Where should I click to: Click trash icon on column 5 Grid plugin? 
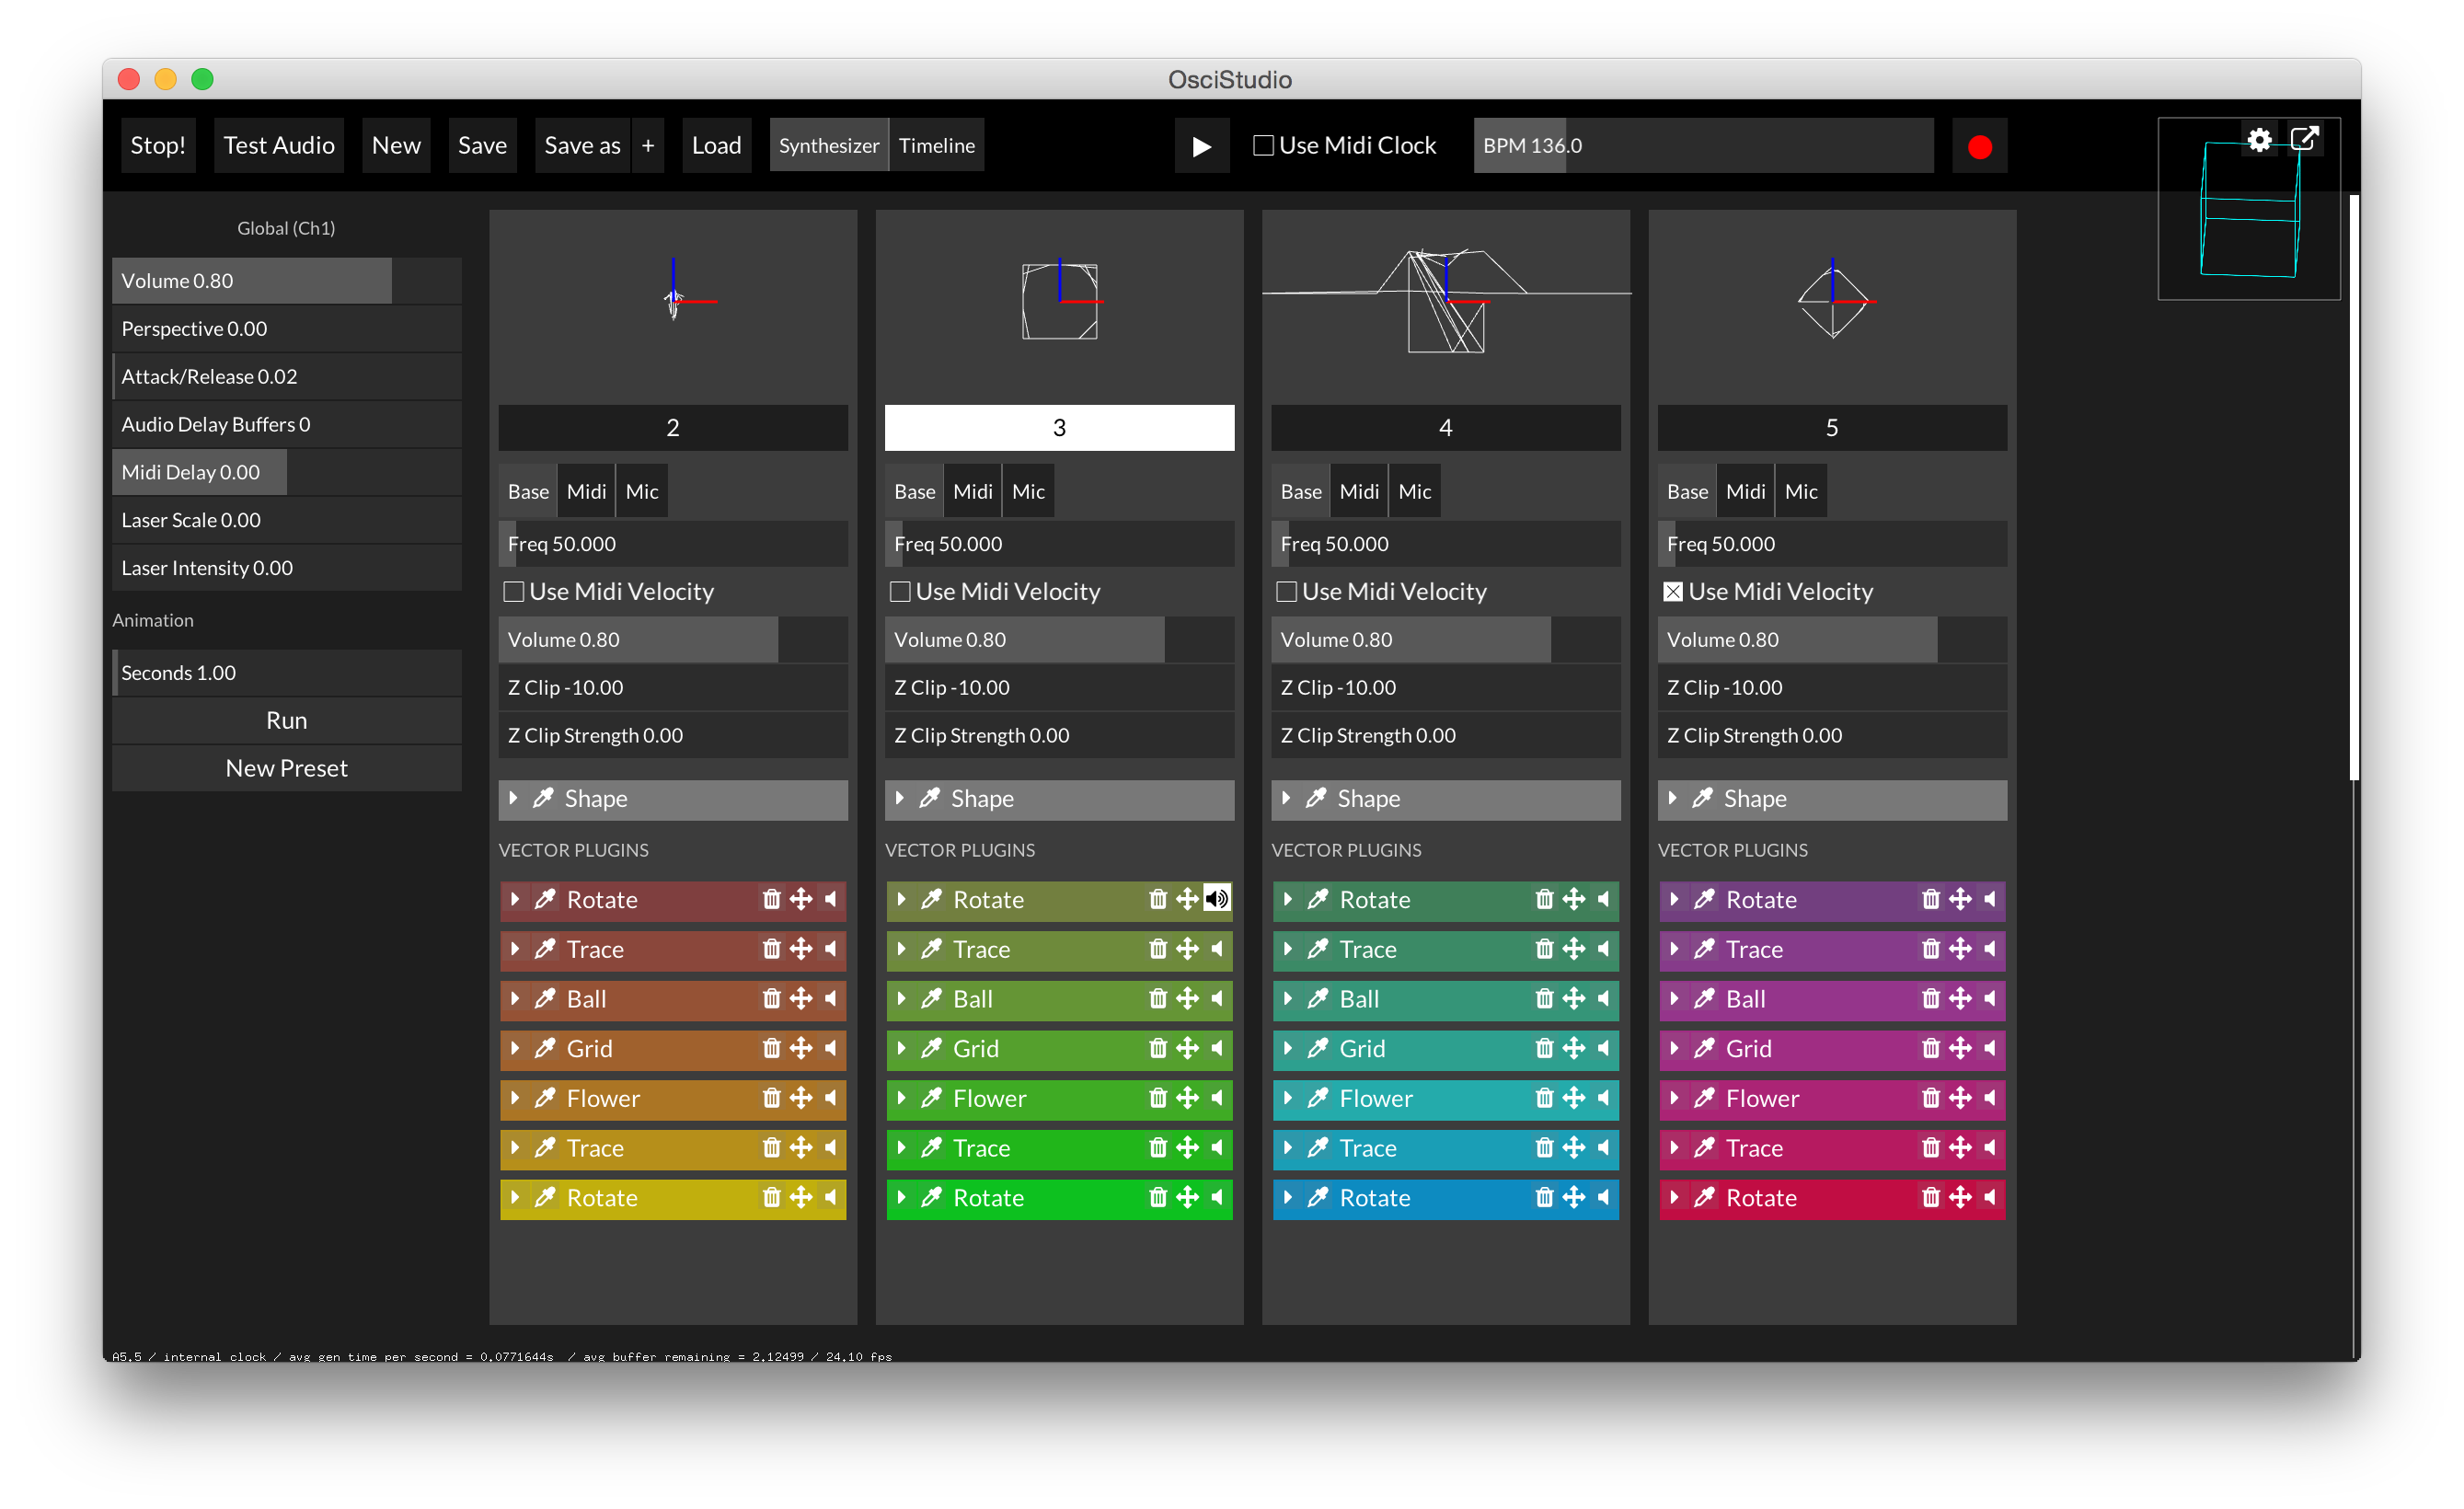click(1930, 1048)
